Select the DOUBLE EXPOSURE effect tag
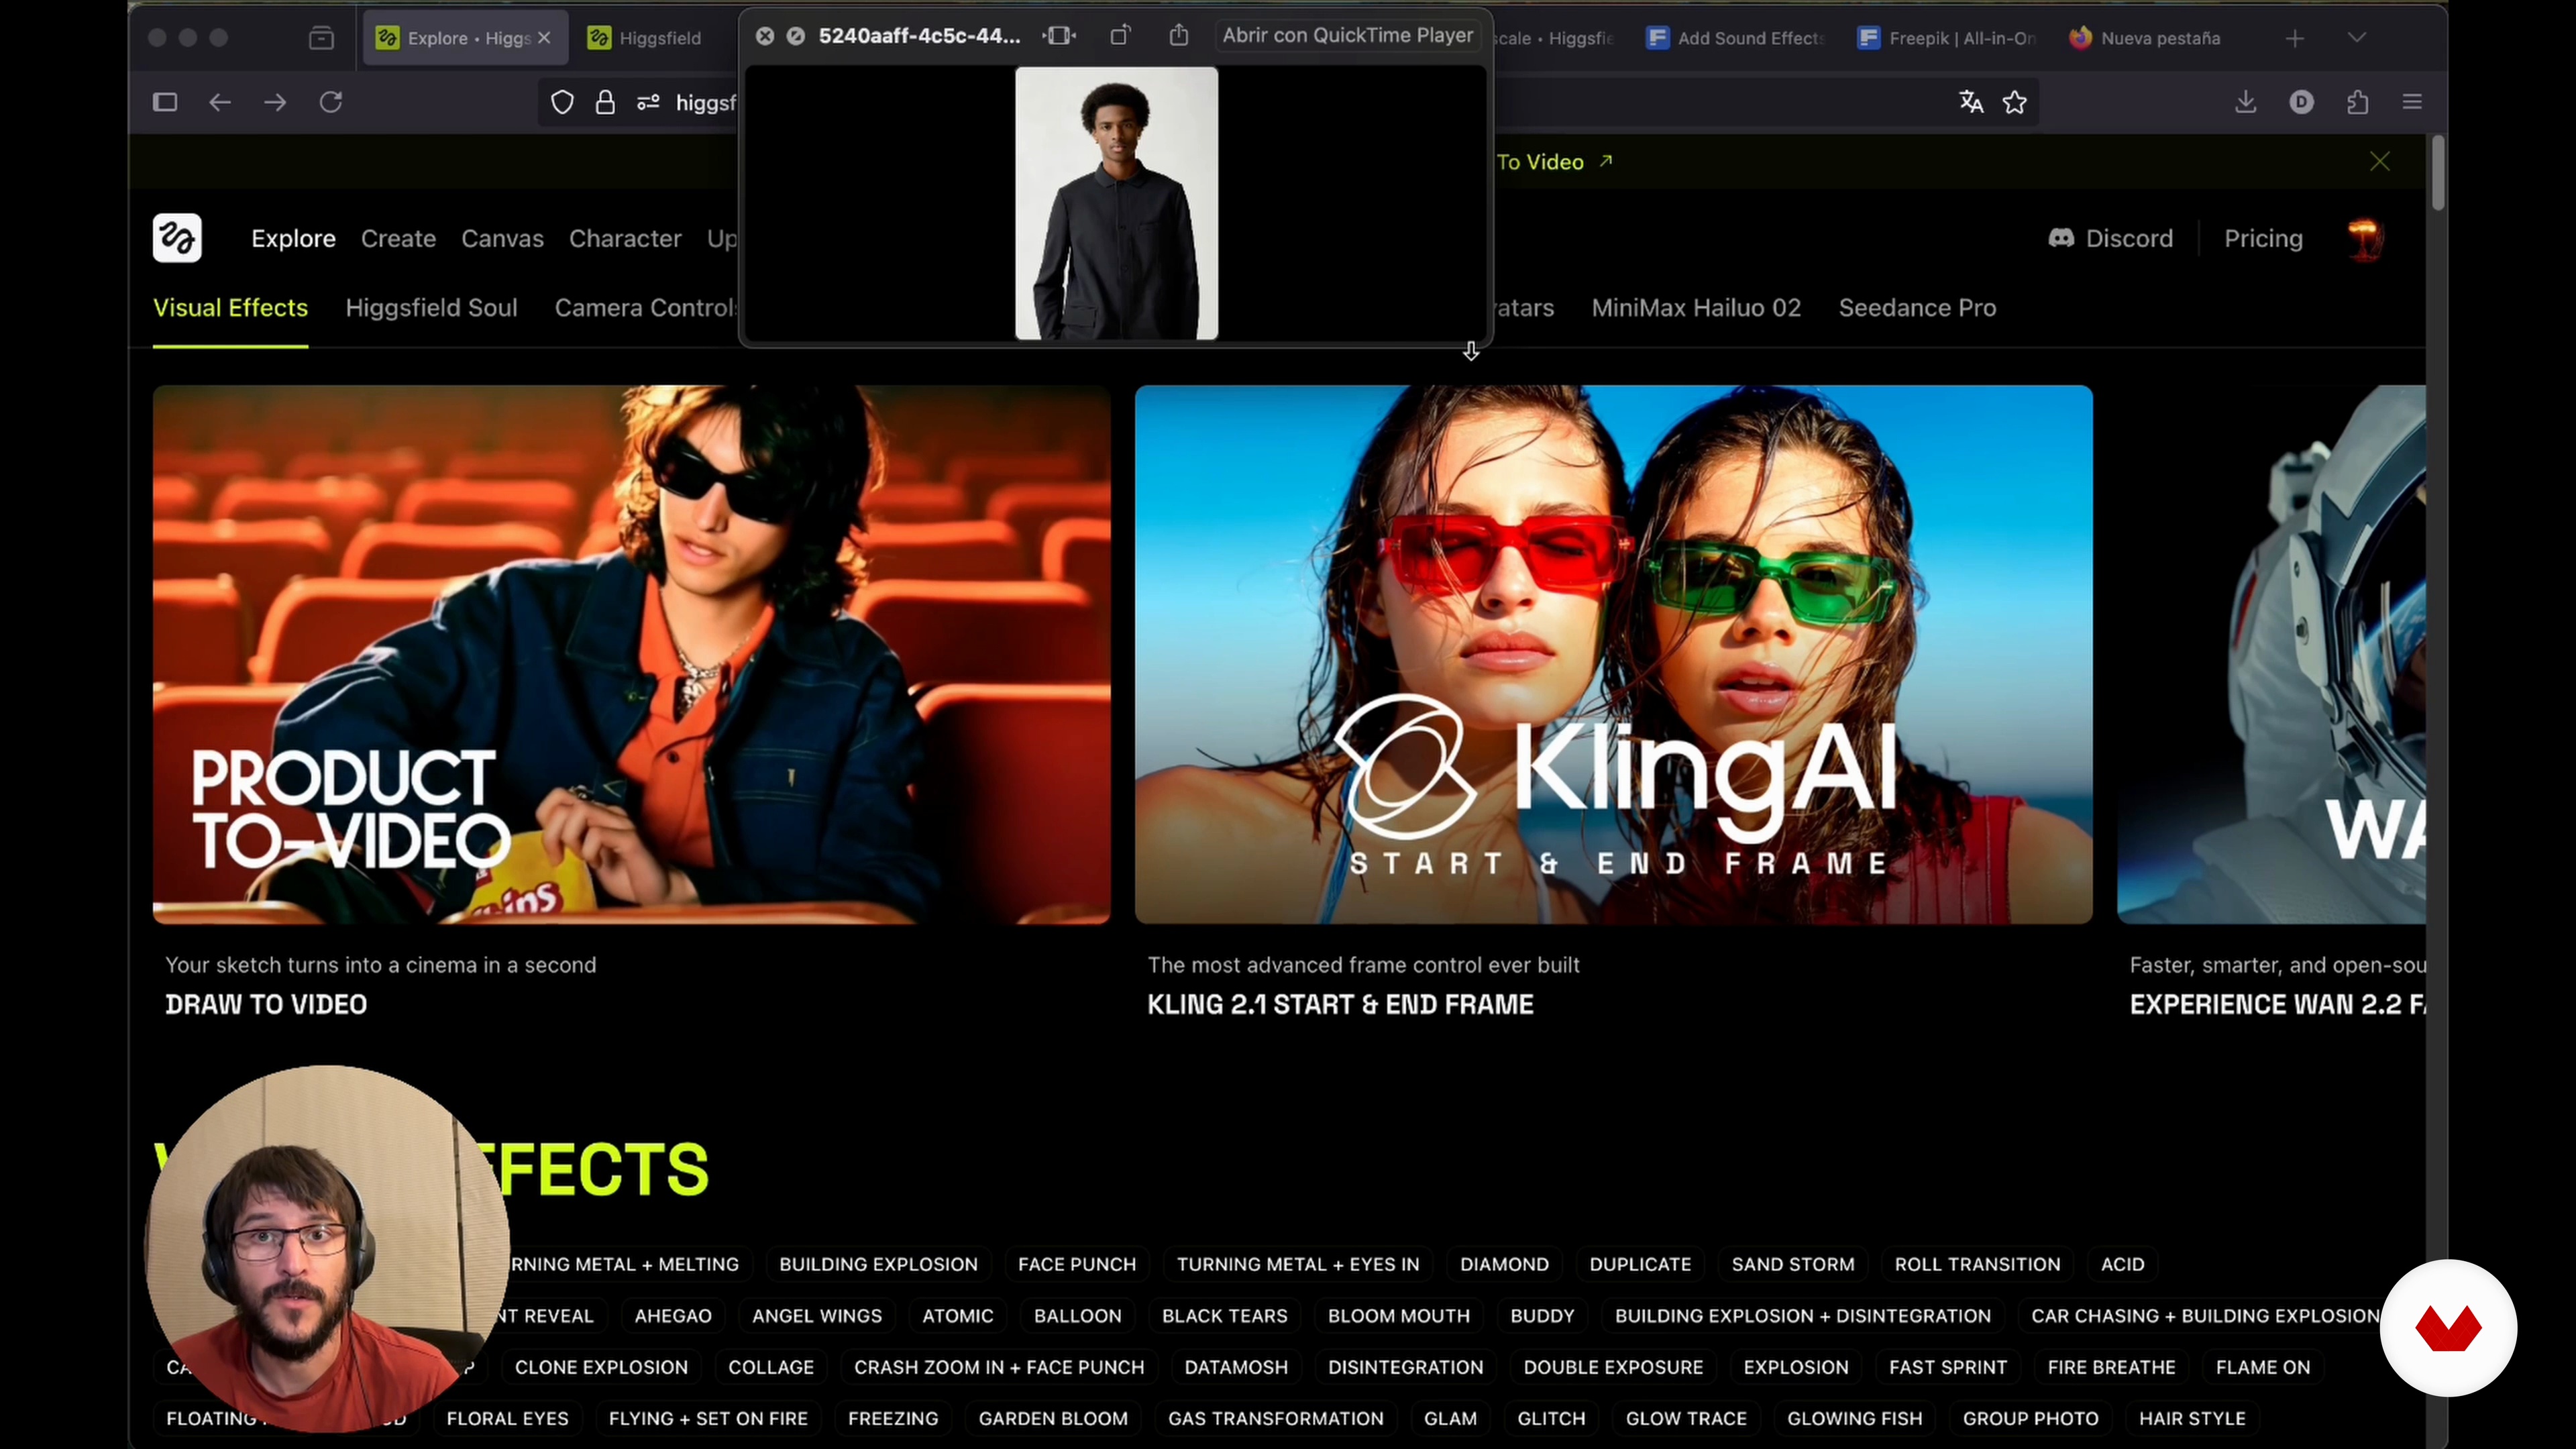This screenshot has height=1449, width=2576. (x=1613, y=1367)
